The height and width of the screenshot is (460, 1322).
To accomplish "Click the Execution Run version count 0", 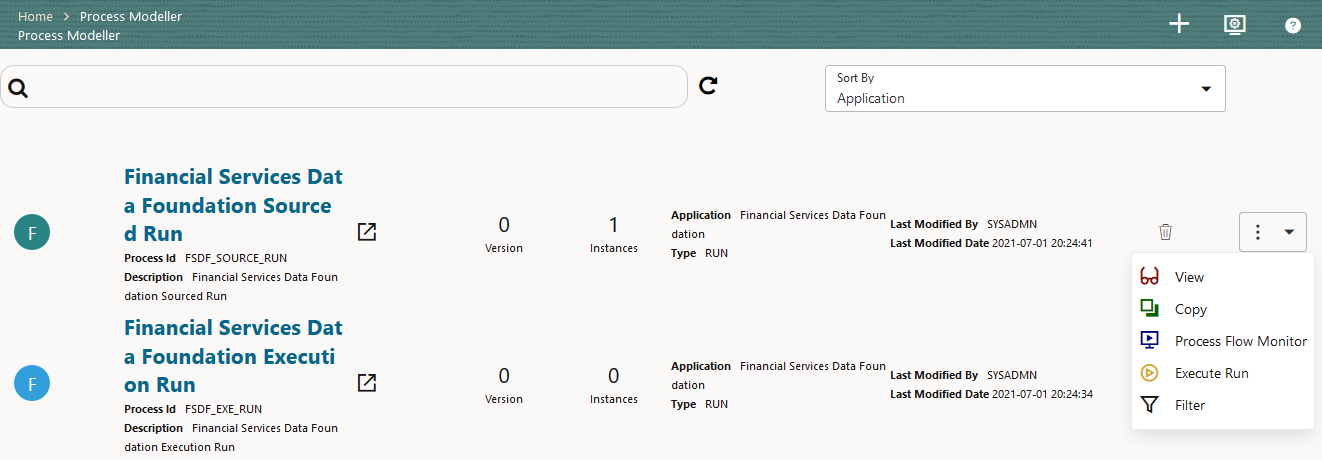I will click(504, 375).
